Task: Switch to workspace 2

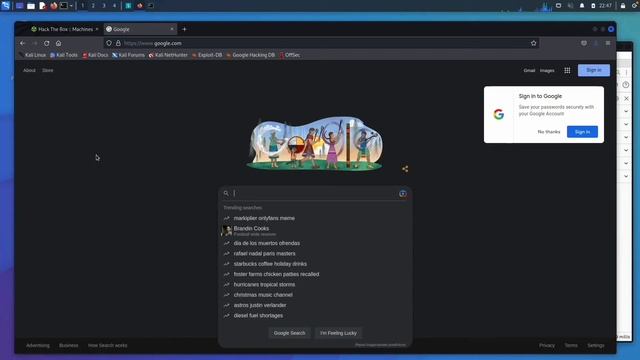Action: pos(93,6)
